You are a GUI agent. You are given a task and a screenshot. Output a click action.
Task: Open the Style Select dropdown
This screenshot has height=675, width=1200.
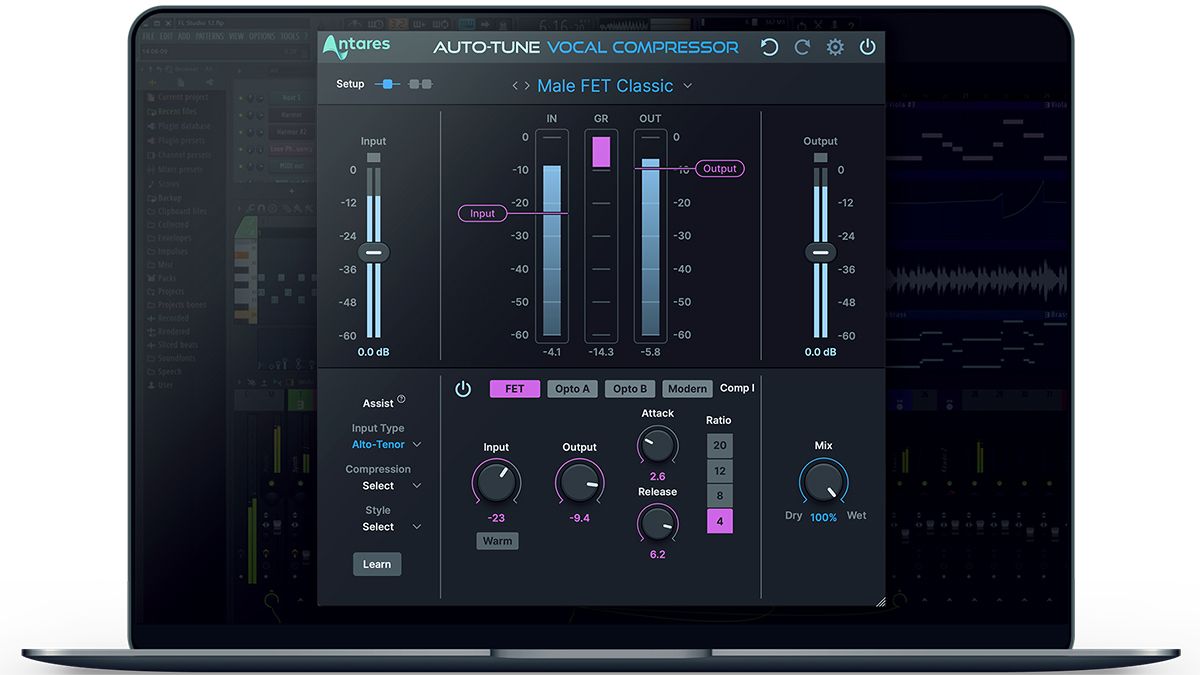pos(391,527)
